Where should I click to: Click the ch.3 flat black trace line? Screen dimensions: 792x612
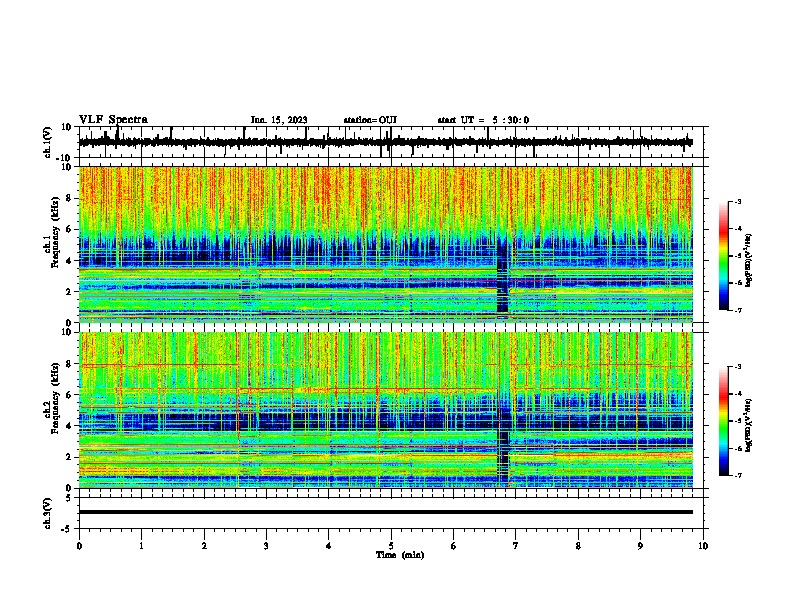[x=386, y=512]
